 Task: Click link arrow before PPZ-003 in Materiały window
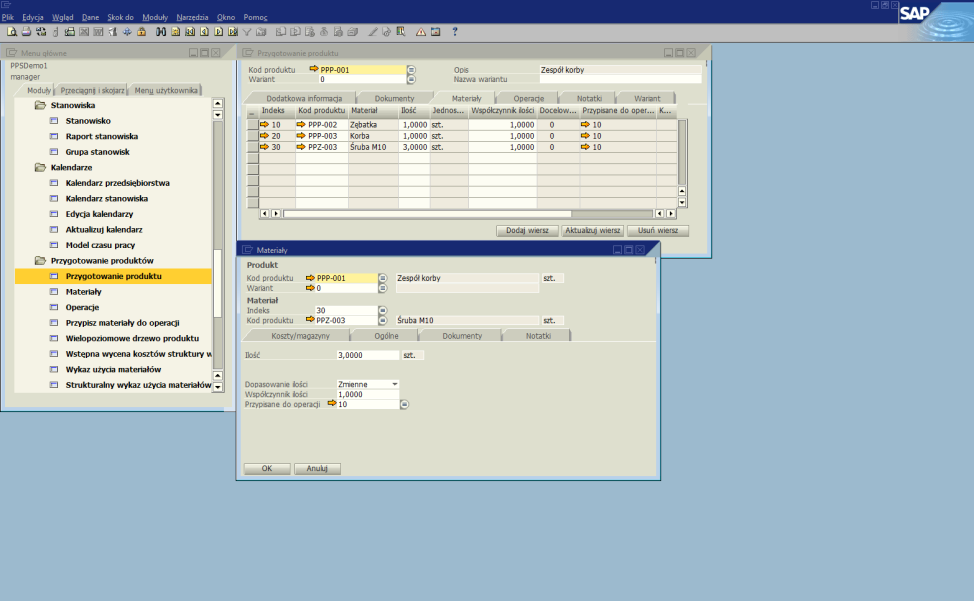(x=310, y=320)
